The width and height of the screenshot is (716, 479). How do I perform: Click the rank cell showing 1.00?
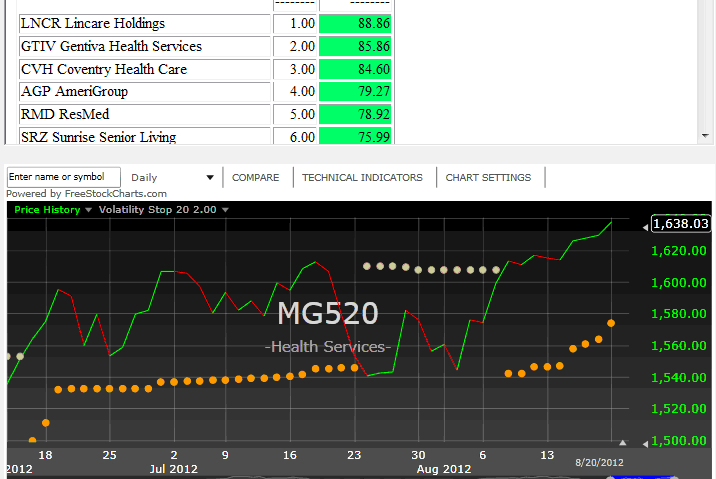coord(295,23)
